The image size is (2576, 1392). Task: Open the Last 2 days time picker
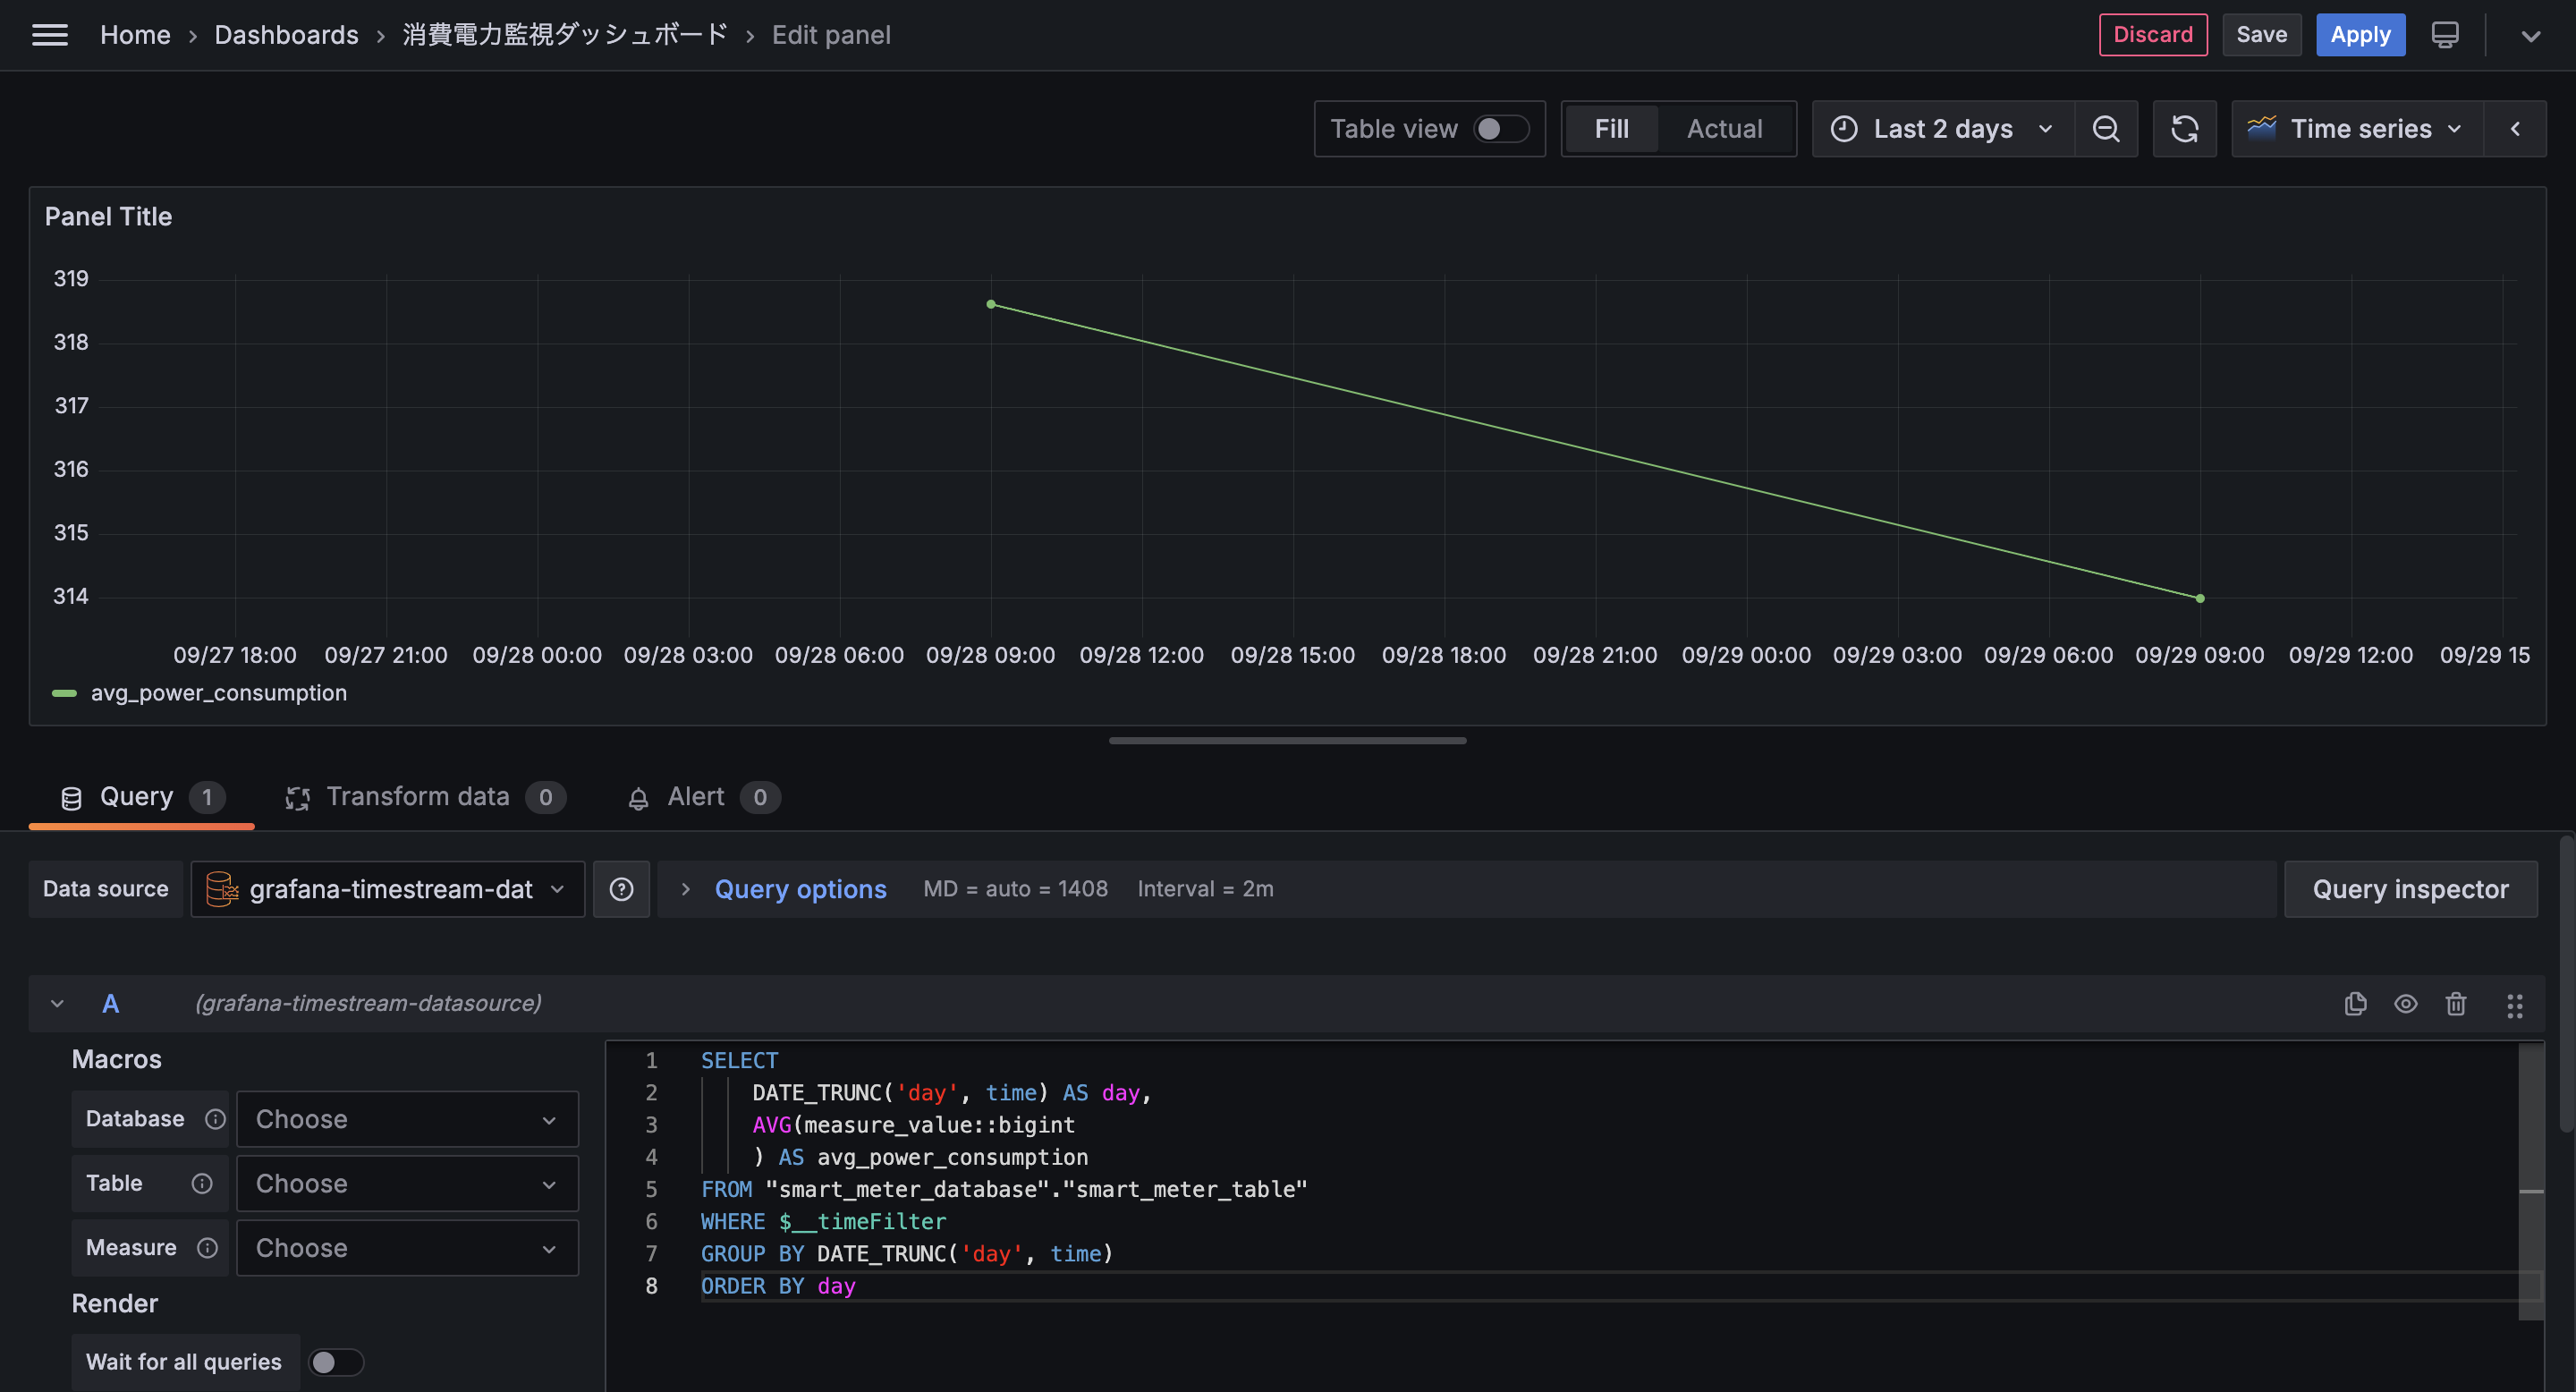(x=1942, y=129)
